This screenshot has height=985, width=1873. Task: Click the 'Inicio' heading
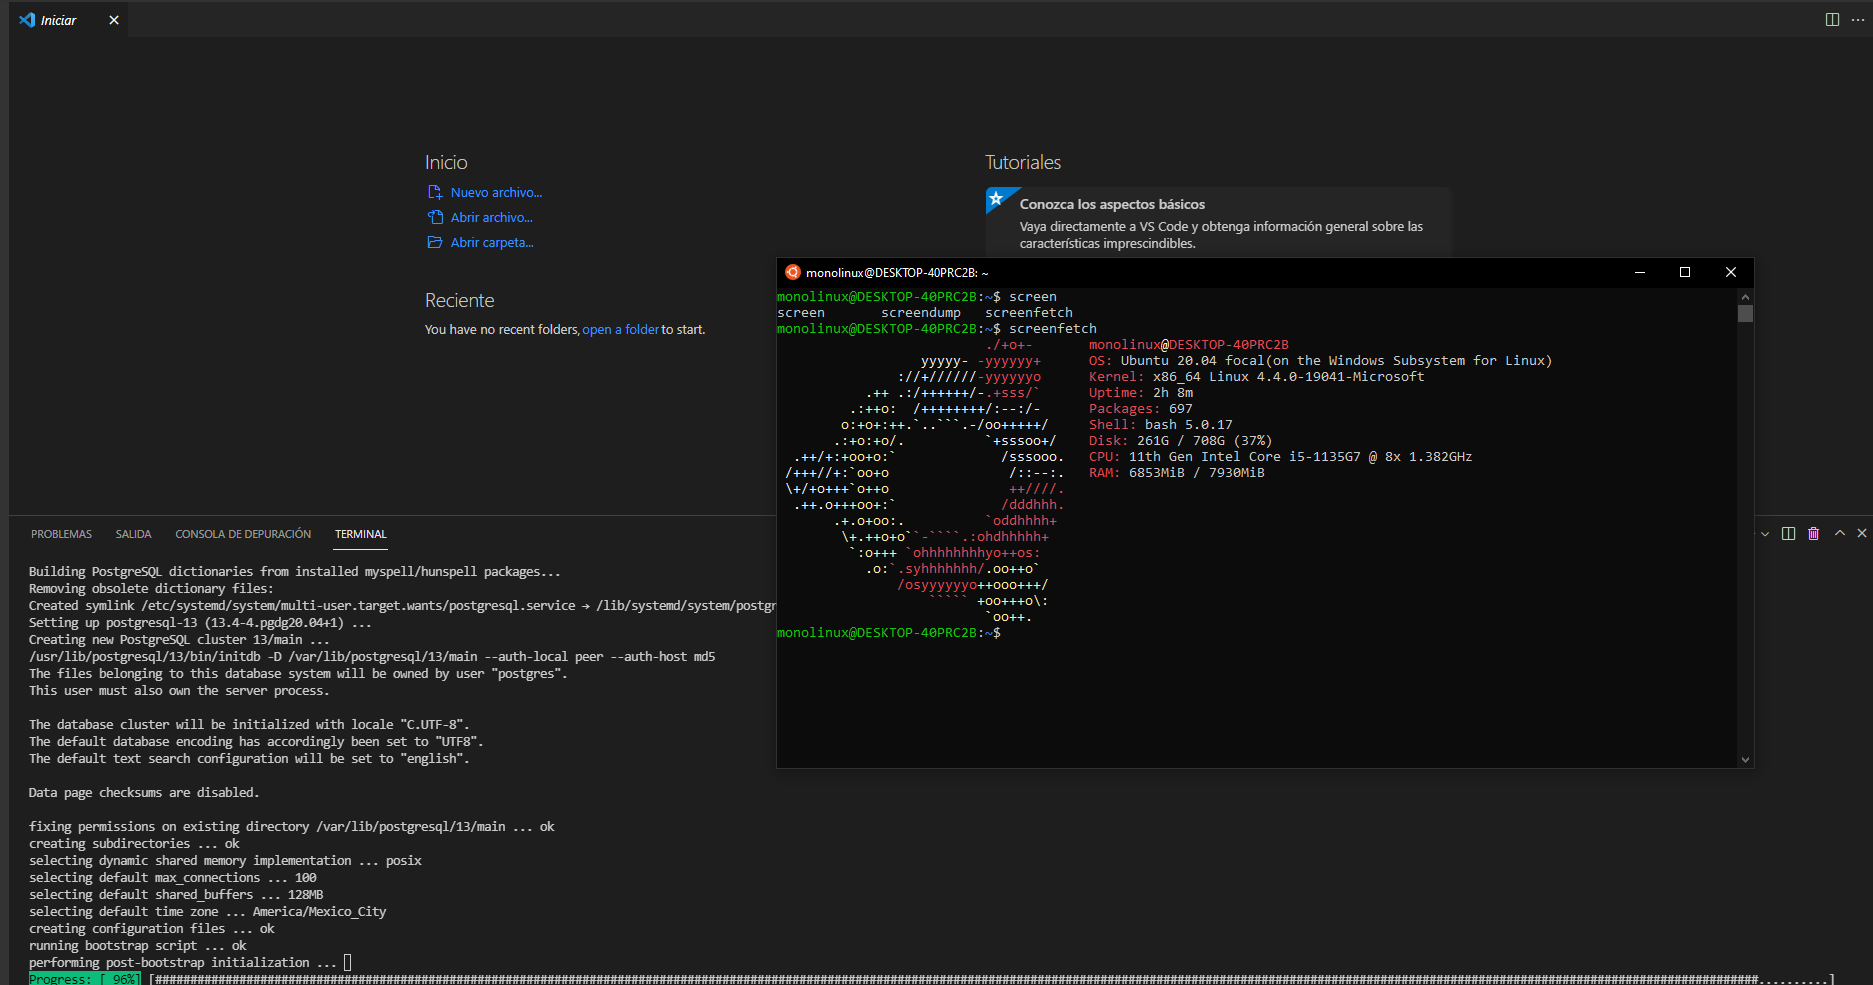(446, 163)
